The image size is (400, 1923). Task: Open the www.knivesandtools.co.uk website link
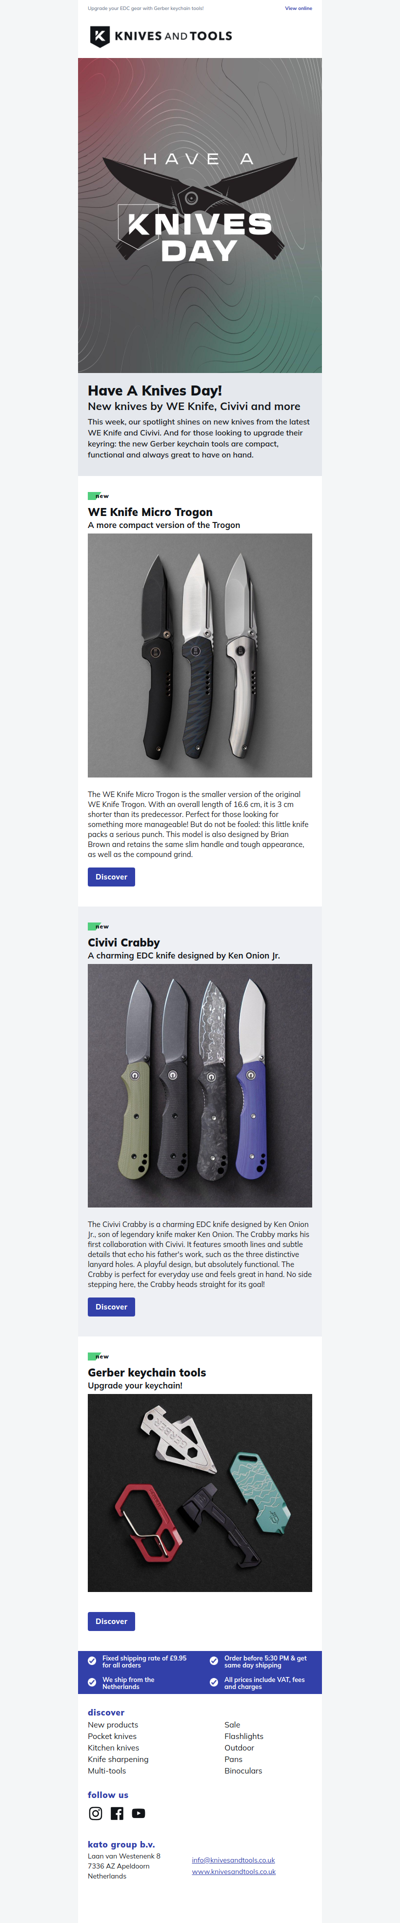coord(234,1871)
